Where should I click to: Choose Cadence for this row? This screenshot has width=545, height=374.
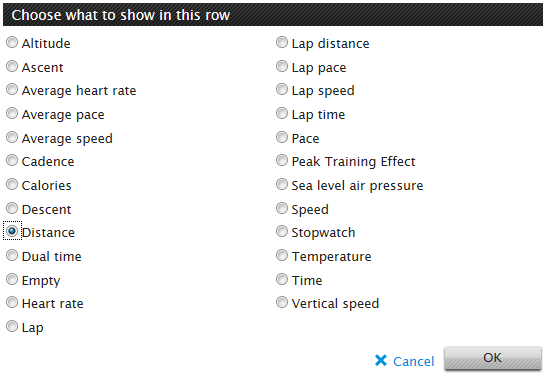click(x=12, y=160)
